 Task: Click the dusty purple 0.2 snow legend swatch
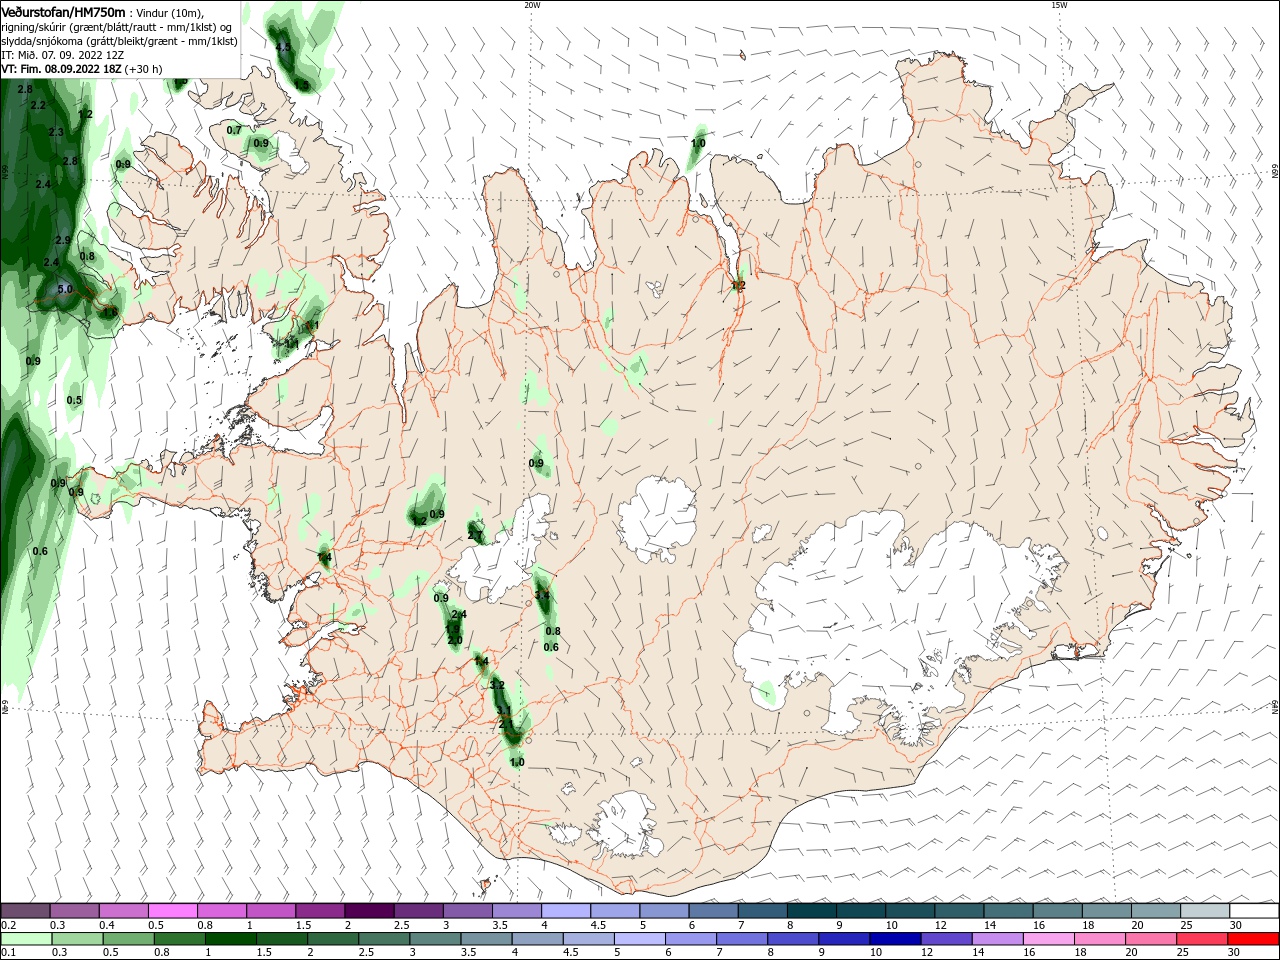tap(25, 911)
